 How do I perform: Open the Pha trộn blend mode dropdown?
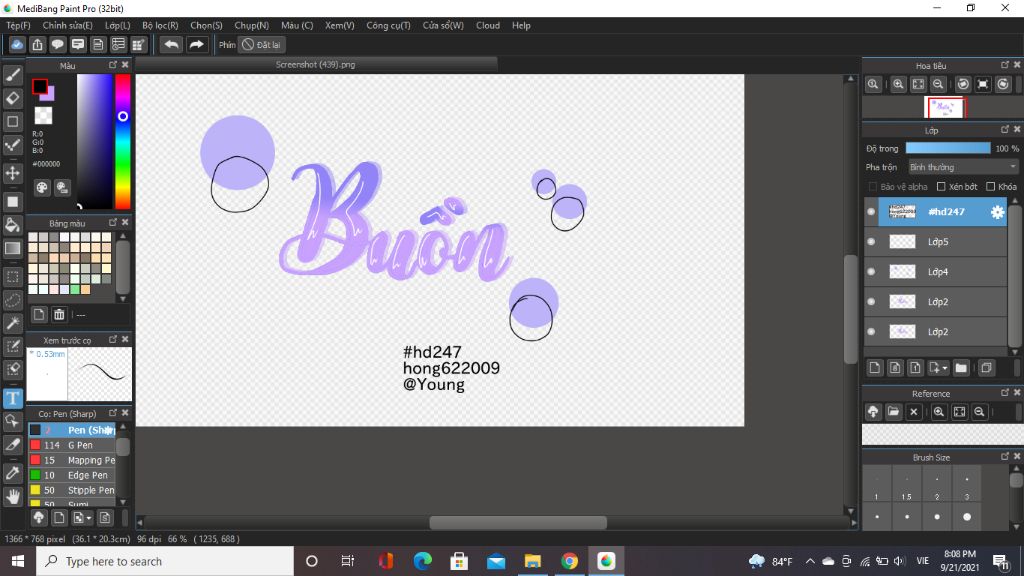click(x=963, y=167)
